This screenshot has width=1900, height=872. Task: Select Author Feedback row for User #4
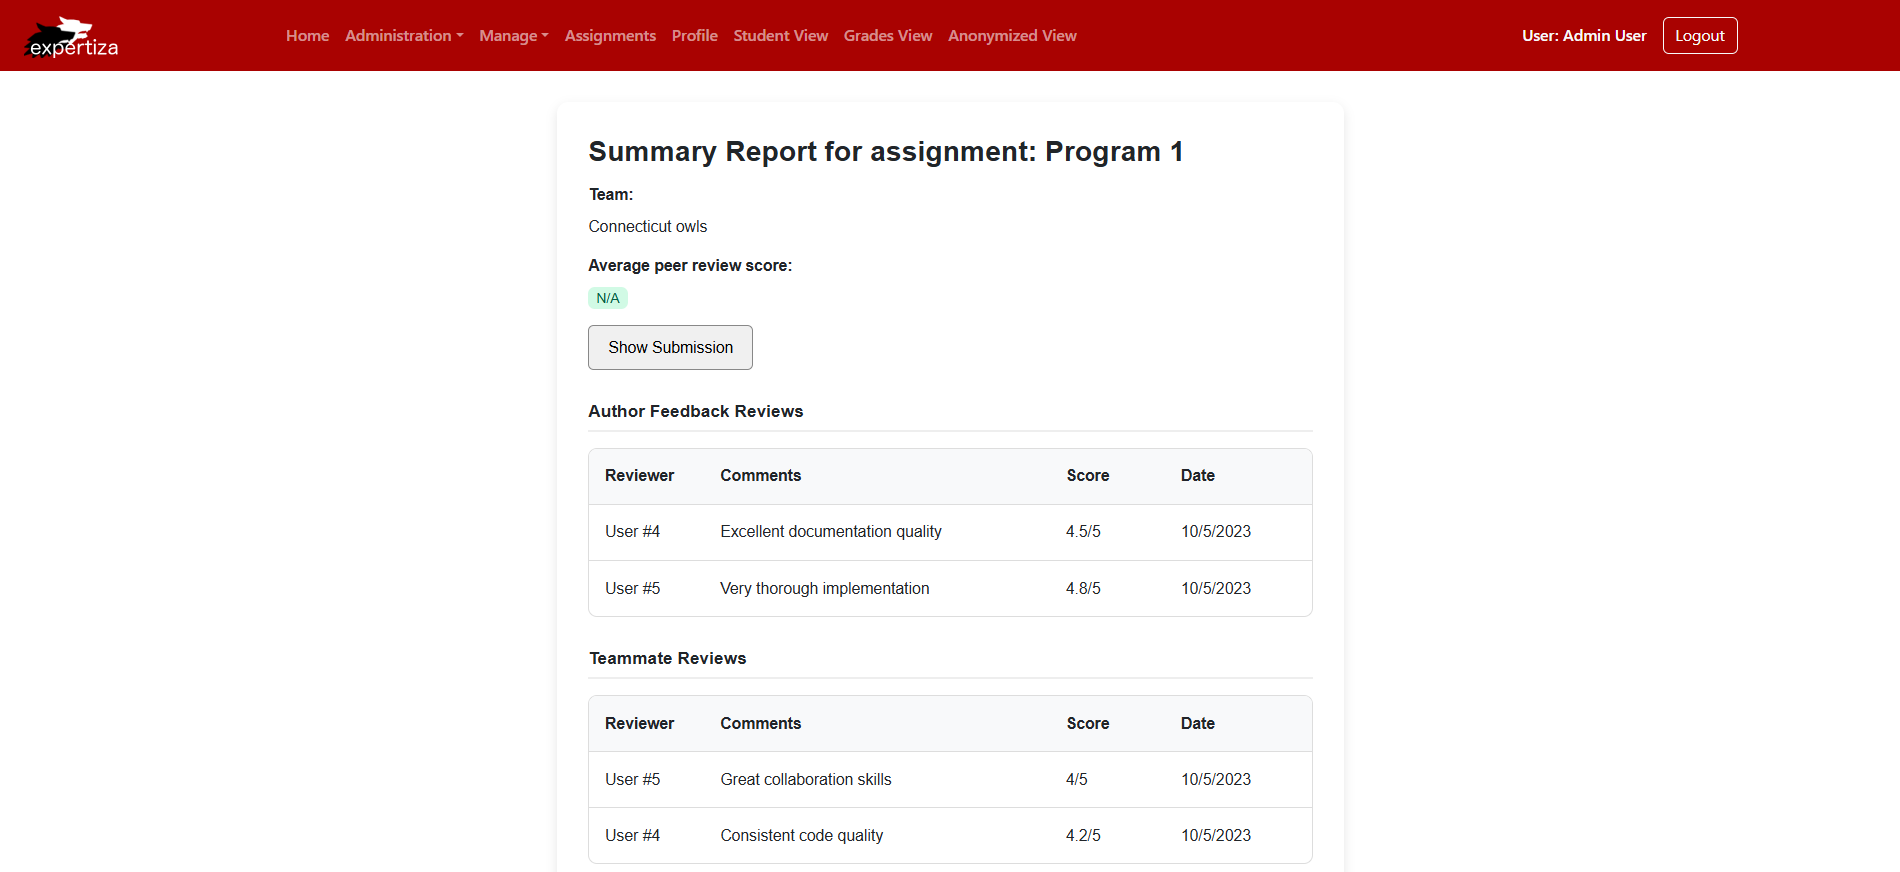coord(949,532)
